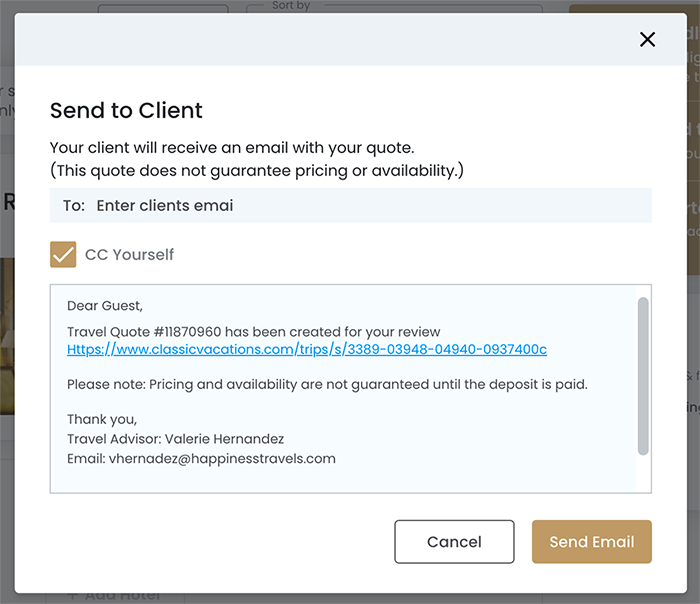The height and width of the screenshot is (604, 700).
Task: Click the To: field label
Action: (74, 205)
